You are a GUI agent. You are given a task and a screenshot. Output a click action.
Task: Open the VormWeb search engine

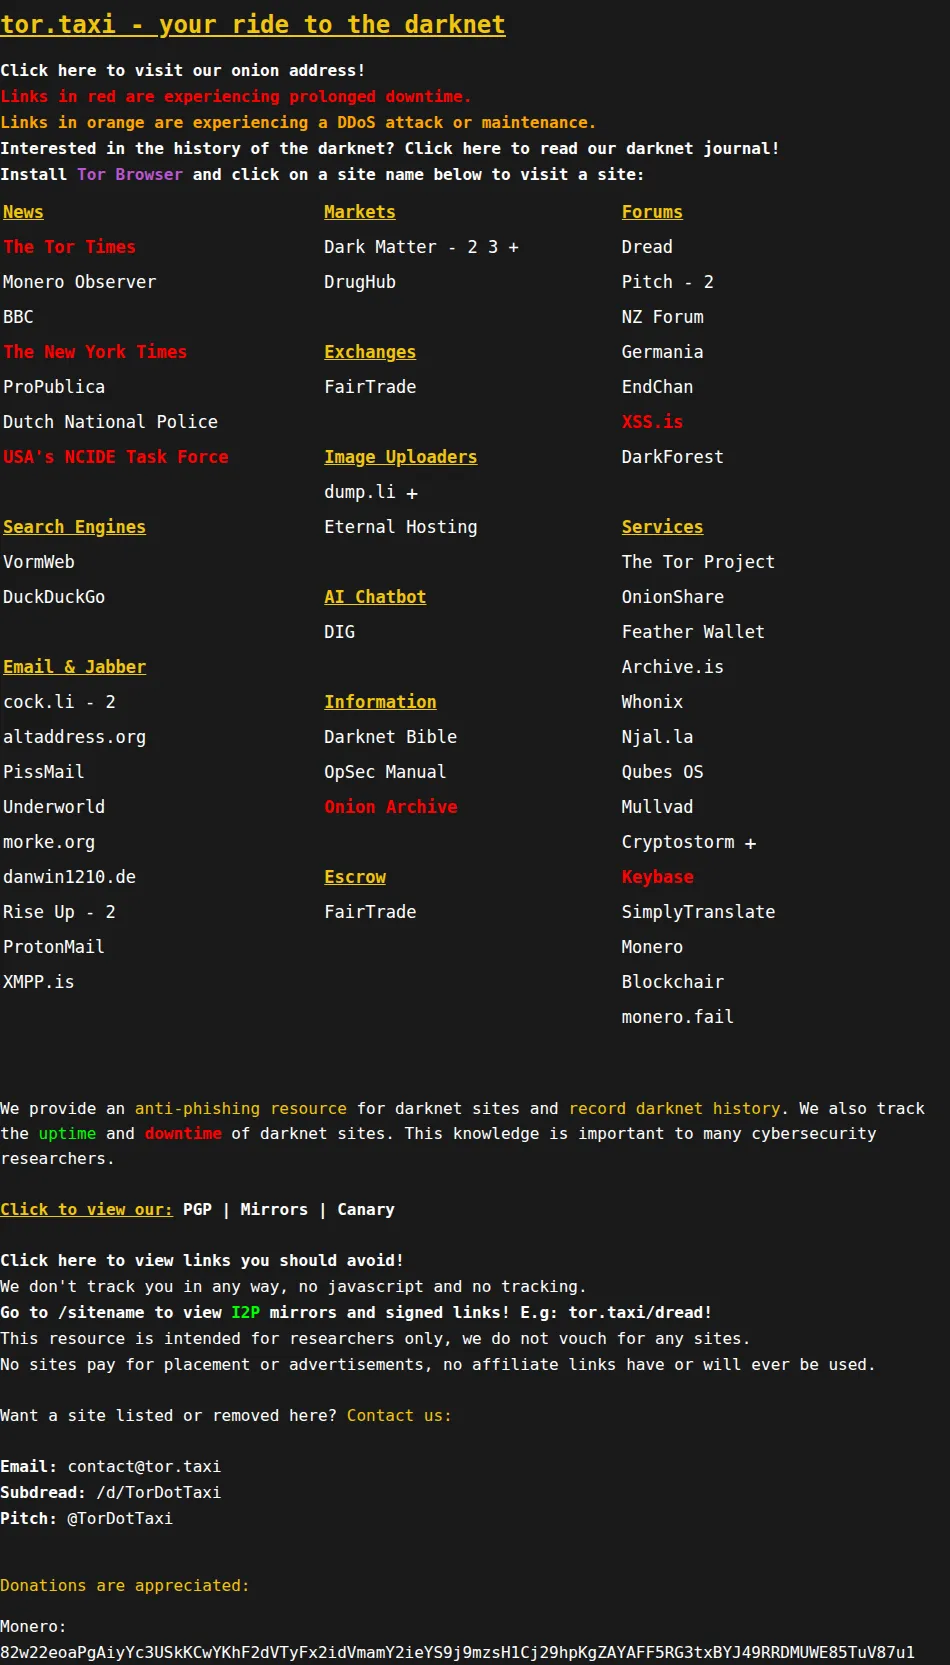tap(39, 562)
